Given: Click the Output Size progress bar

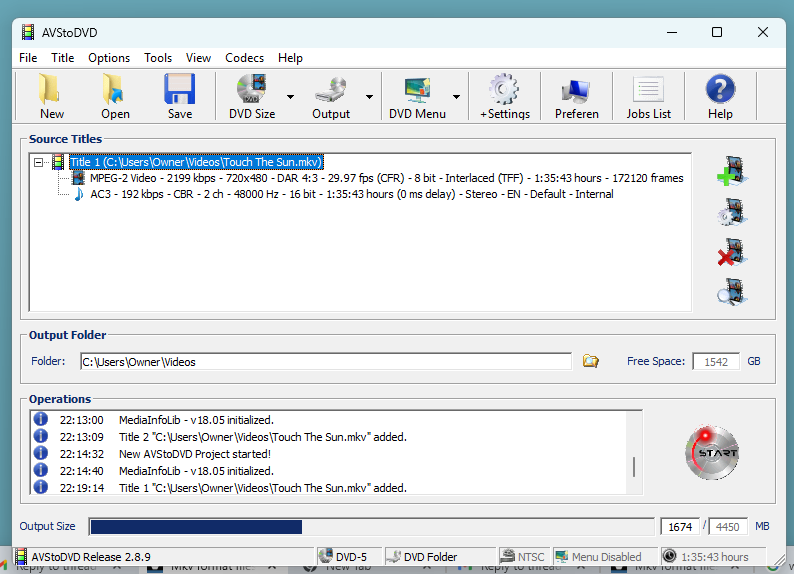Looking at the screenshot, I should (371, 527).
